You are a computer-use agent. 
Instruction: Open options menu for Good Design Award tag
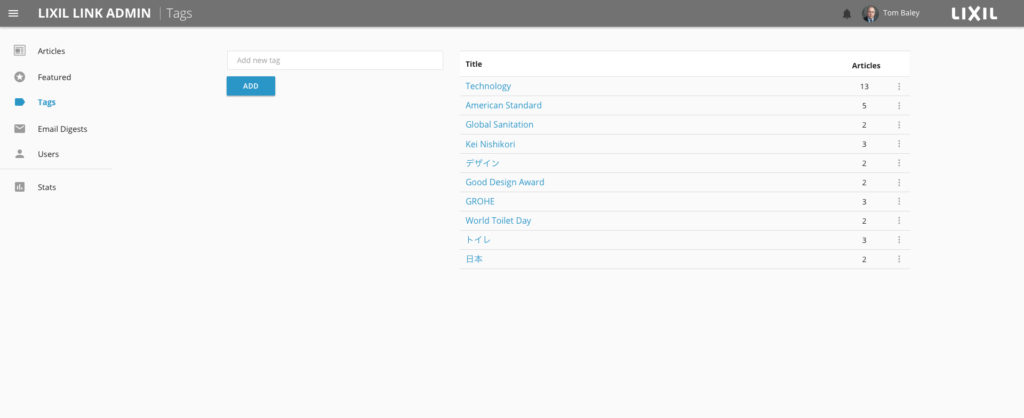coord(899,182)
